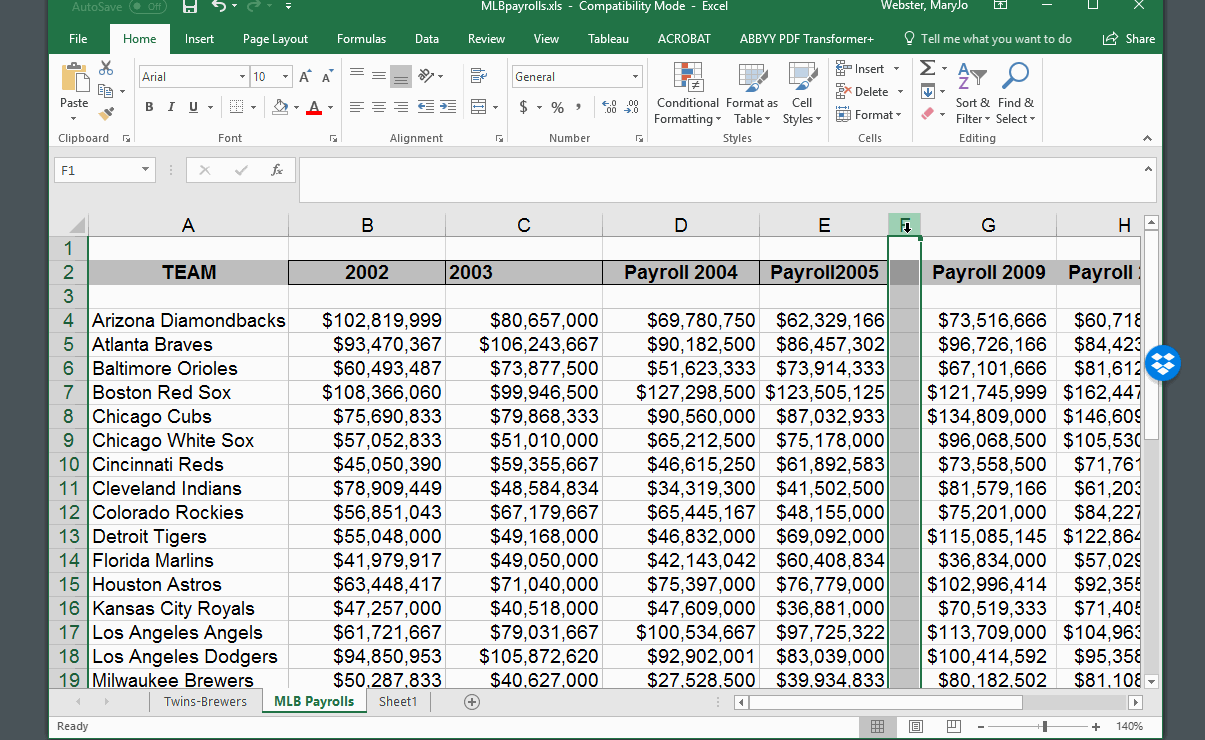The image size is (1205, 740).
Task: Activate the Format Painter brush
Action: coord(105,113)
